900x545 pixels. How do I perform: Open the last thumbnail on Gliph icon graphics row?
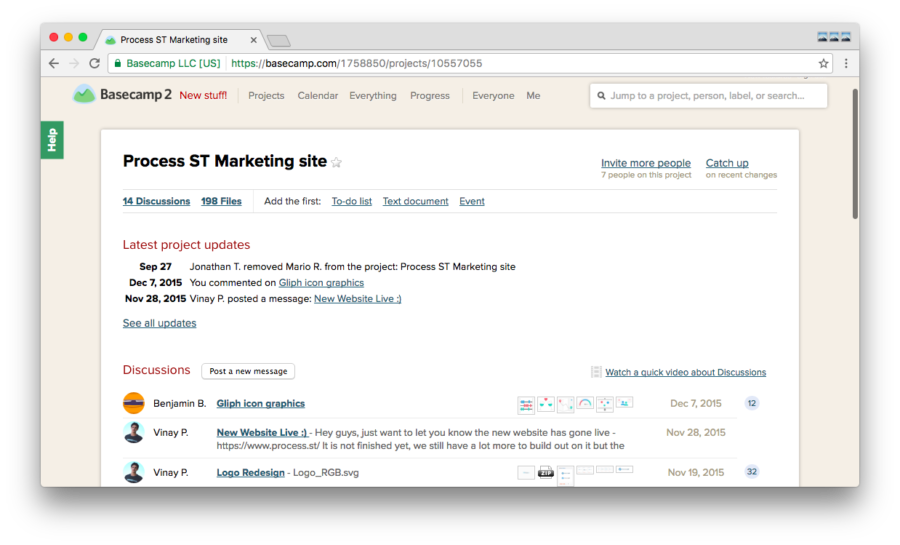(624, 403)
